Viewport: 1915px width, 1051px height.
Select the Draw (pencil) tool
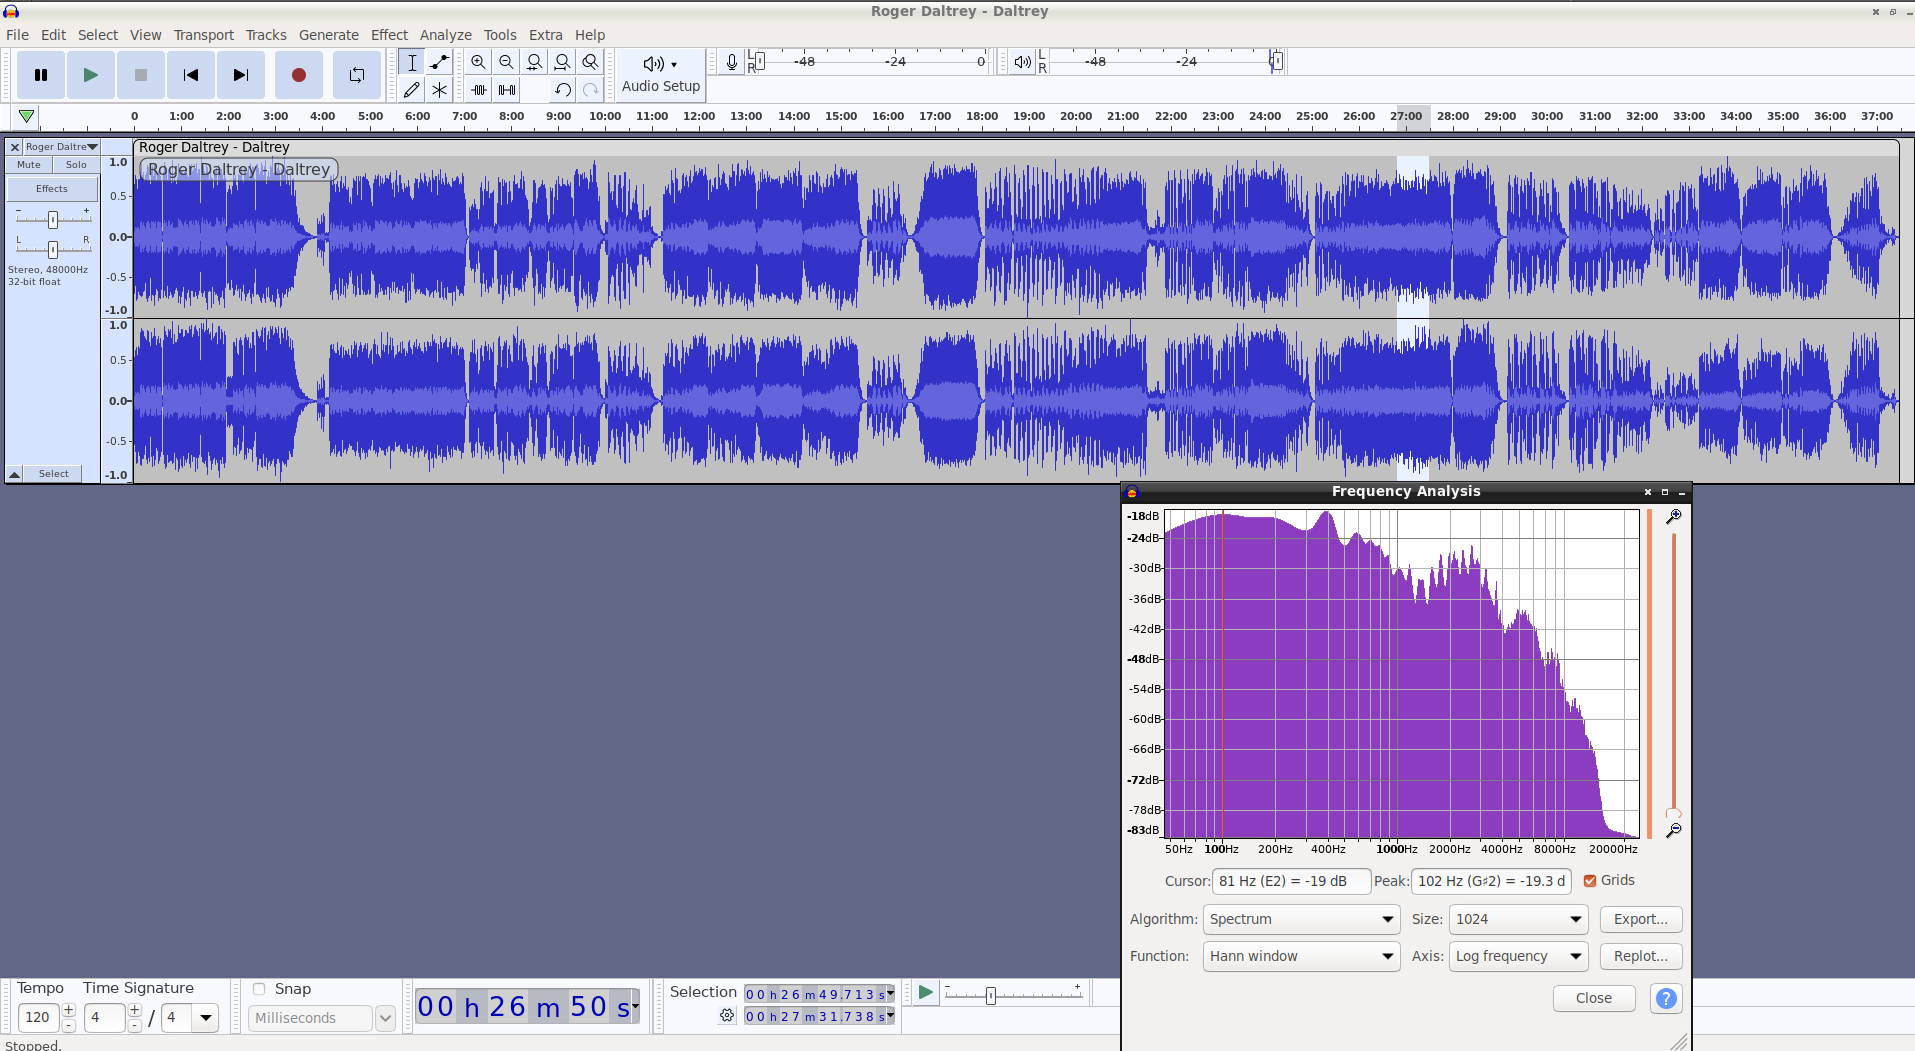(412, 89)
